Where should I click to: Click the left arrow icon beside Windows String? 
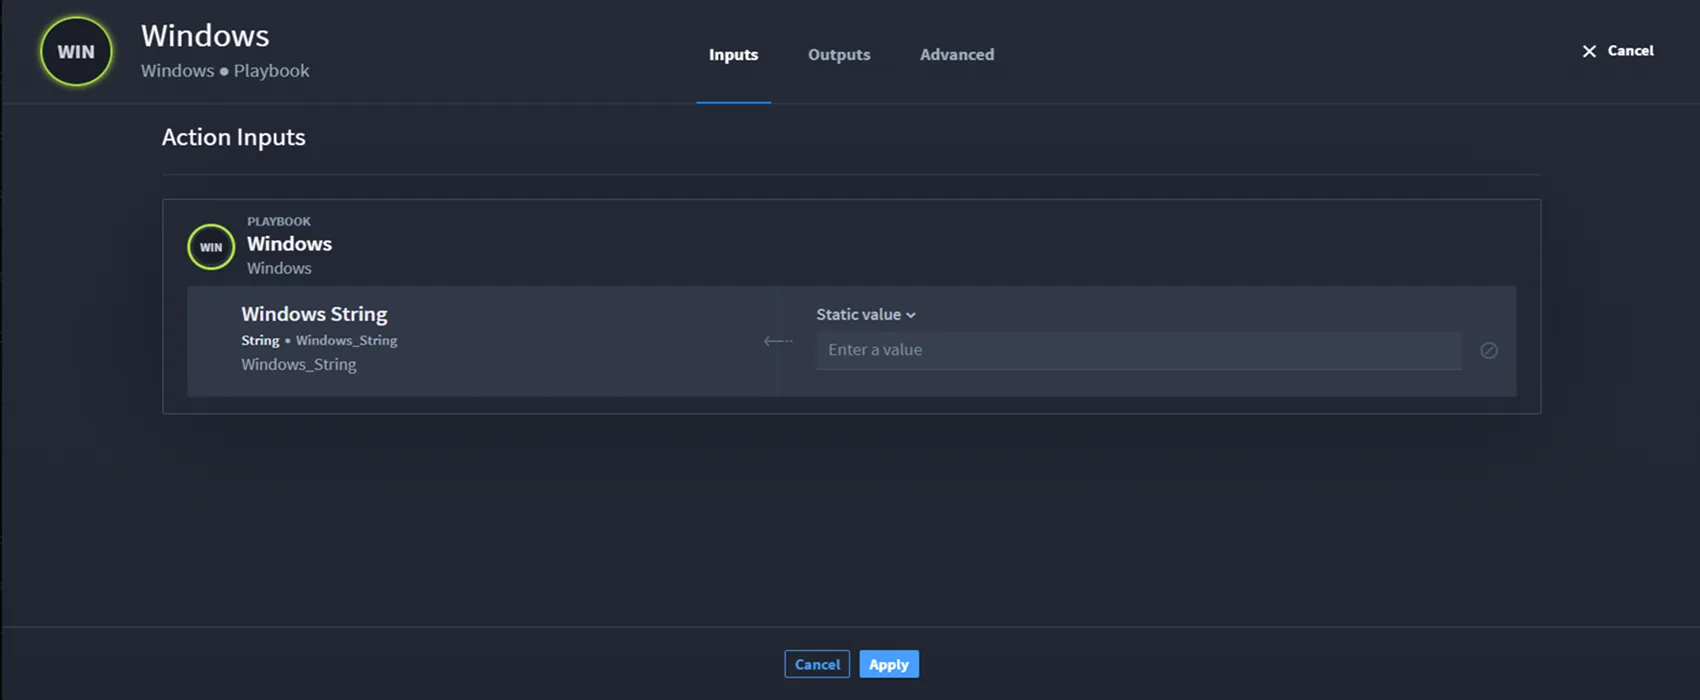click(778, 341)
